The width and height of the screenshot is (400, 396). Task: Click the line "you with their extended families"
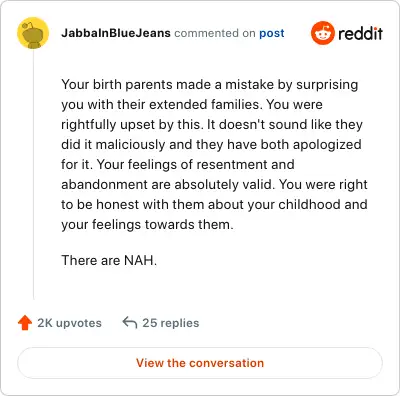192,104
